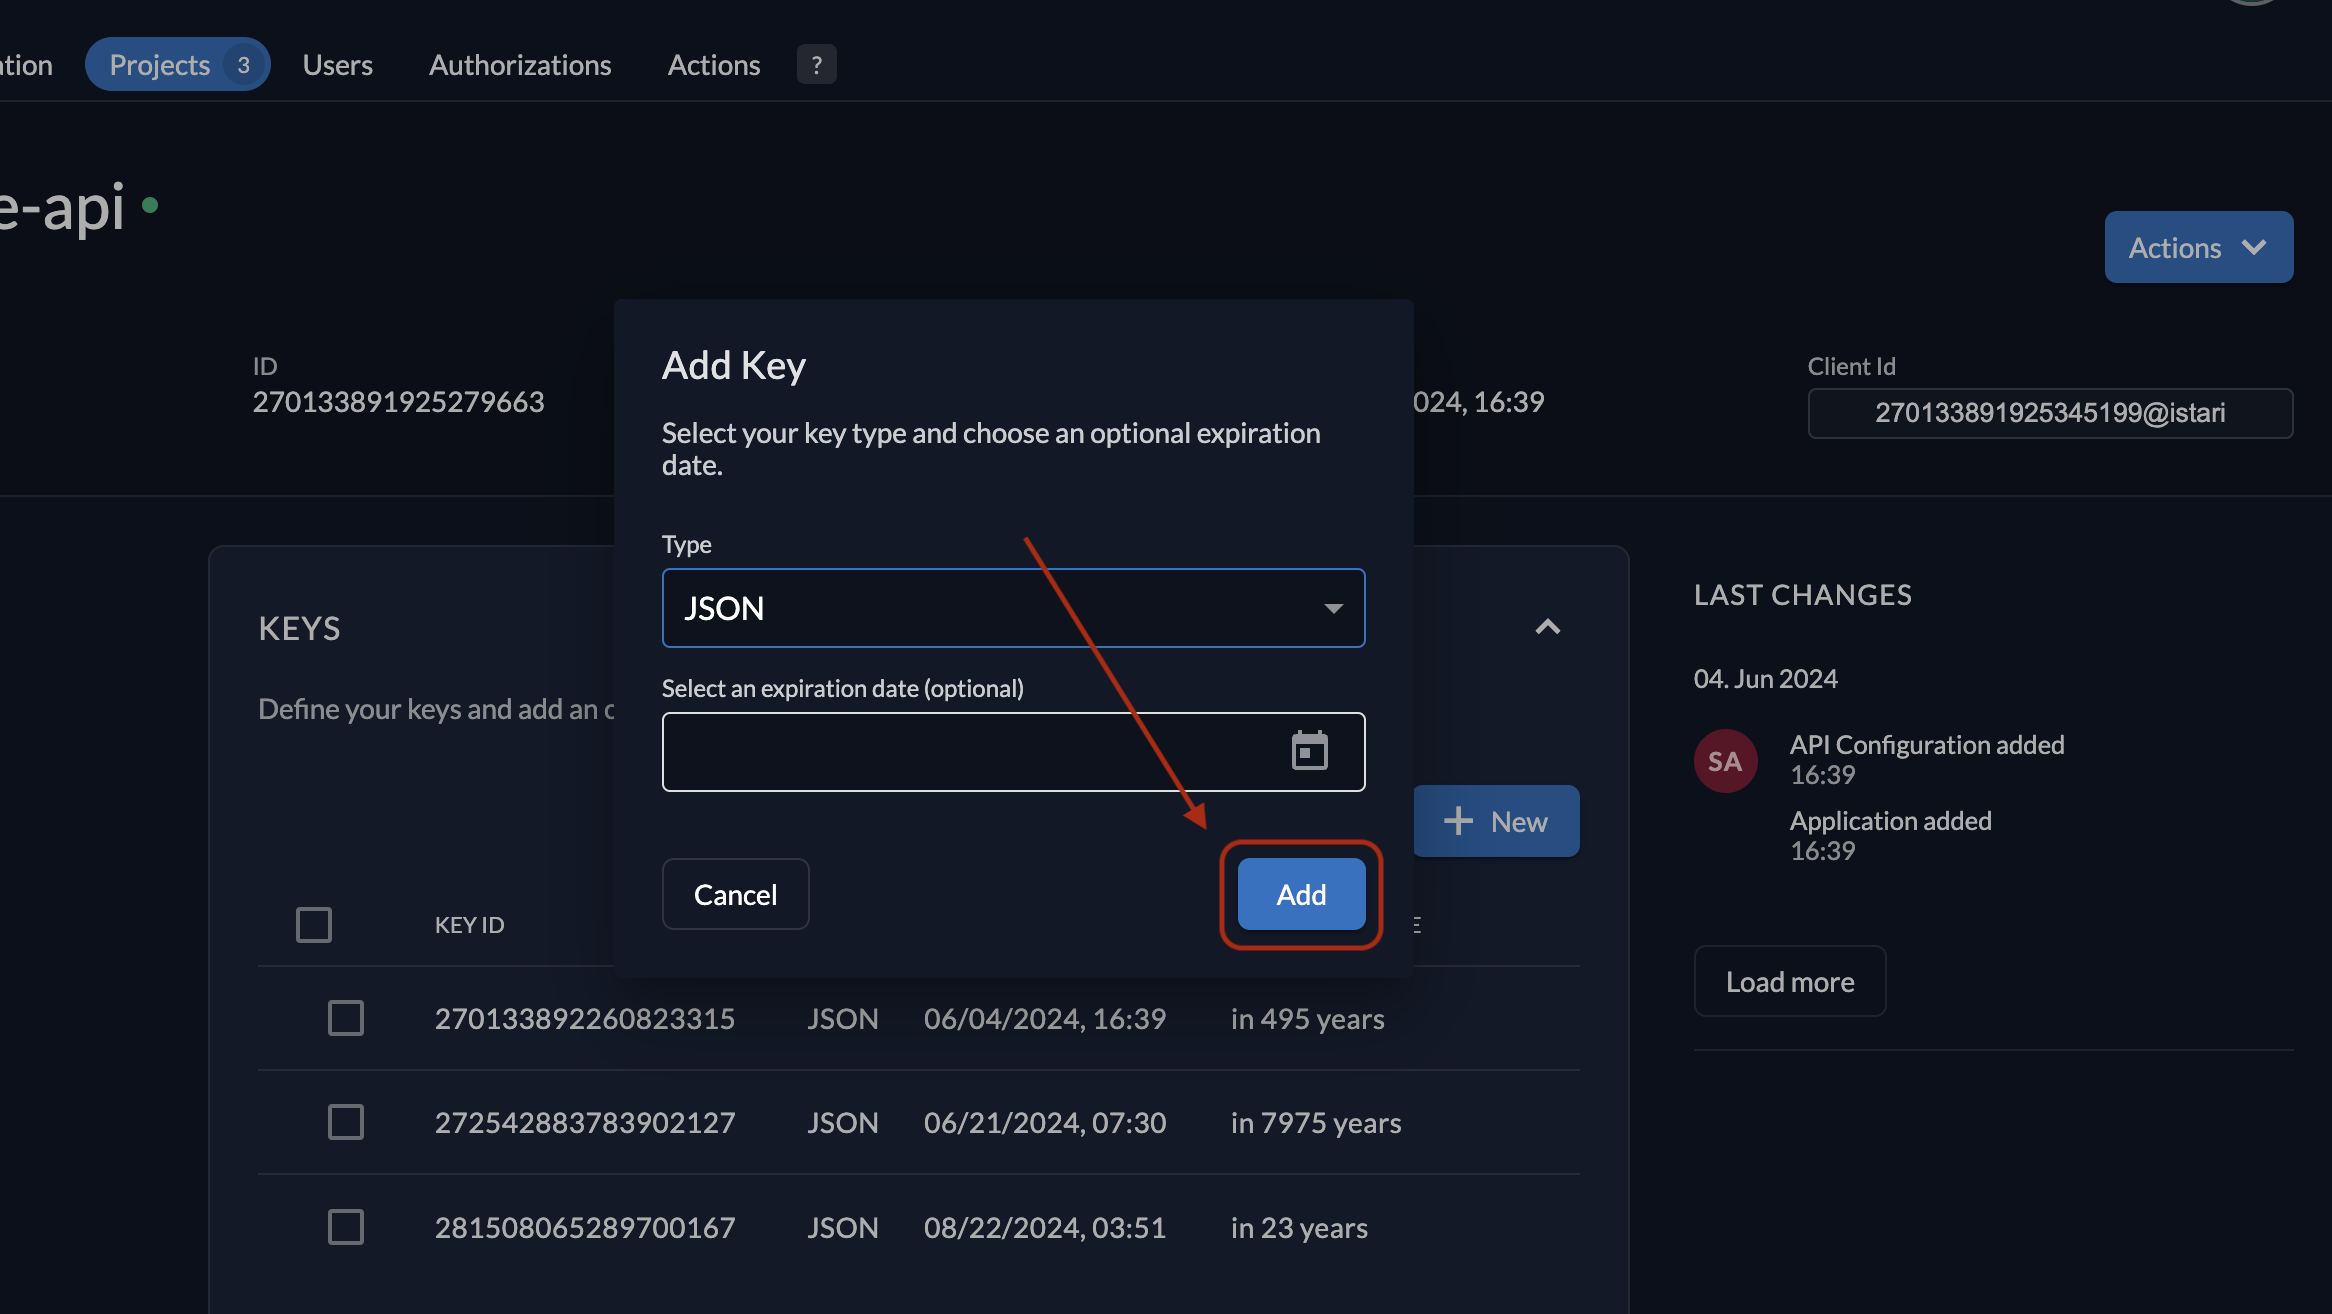The image size is (2332, 1314).
Task: Cancel the Add Key dialog
Action: click(735, 894)
